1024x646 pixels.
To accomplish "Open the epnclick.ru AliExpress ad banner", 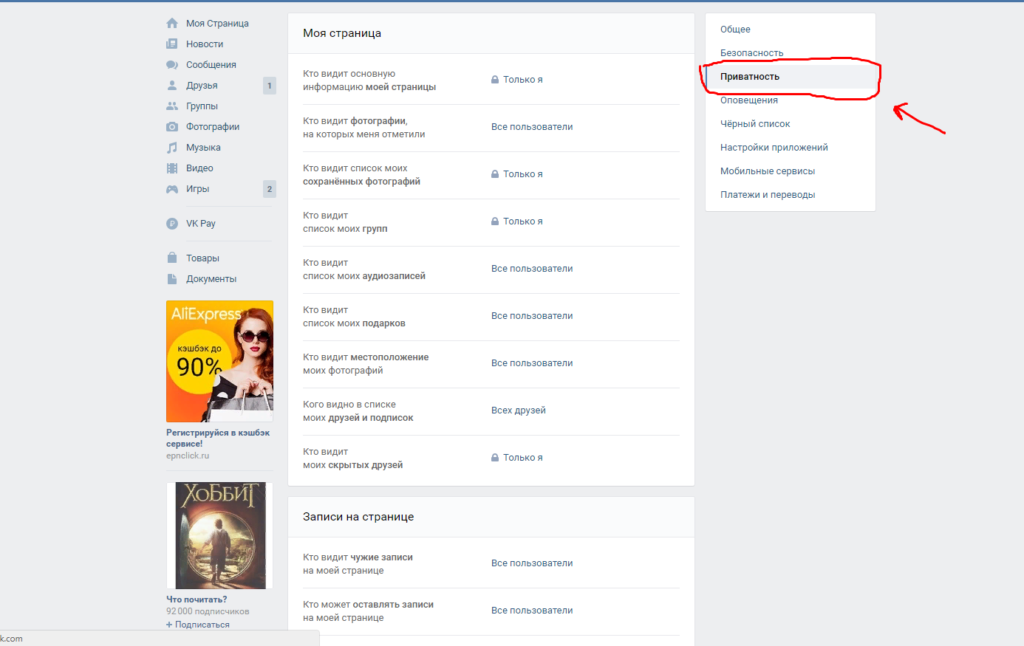I will click(x=219, y=361).
